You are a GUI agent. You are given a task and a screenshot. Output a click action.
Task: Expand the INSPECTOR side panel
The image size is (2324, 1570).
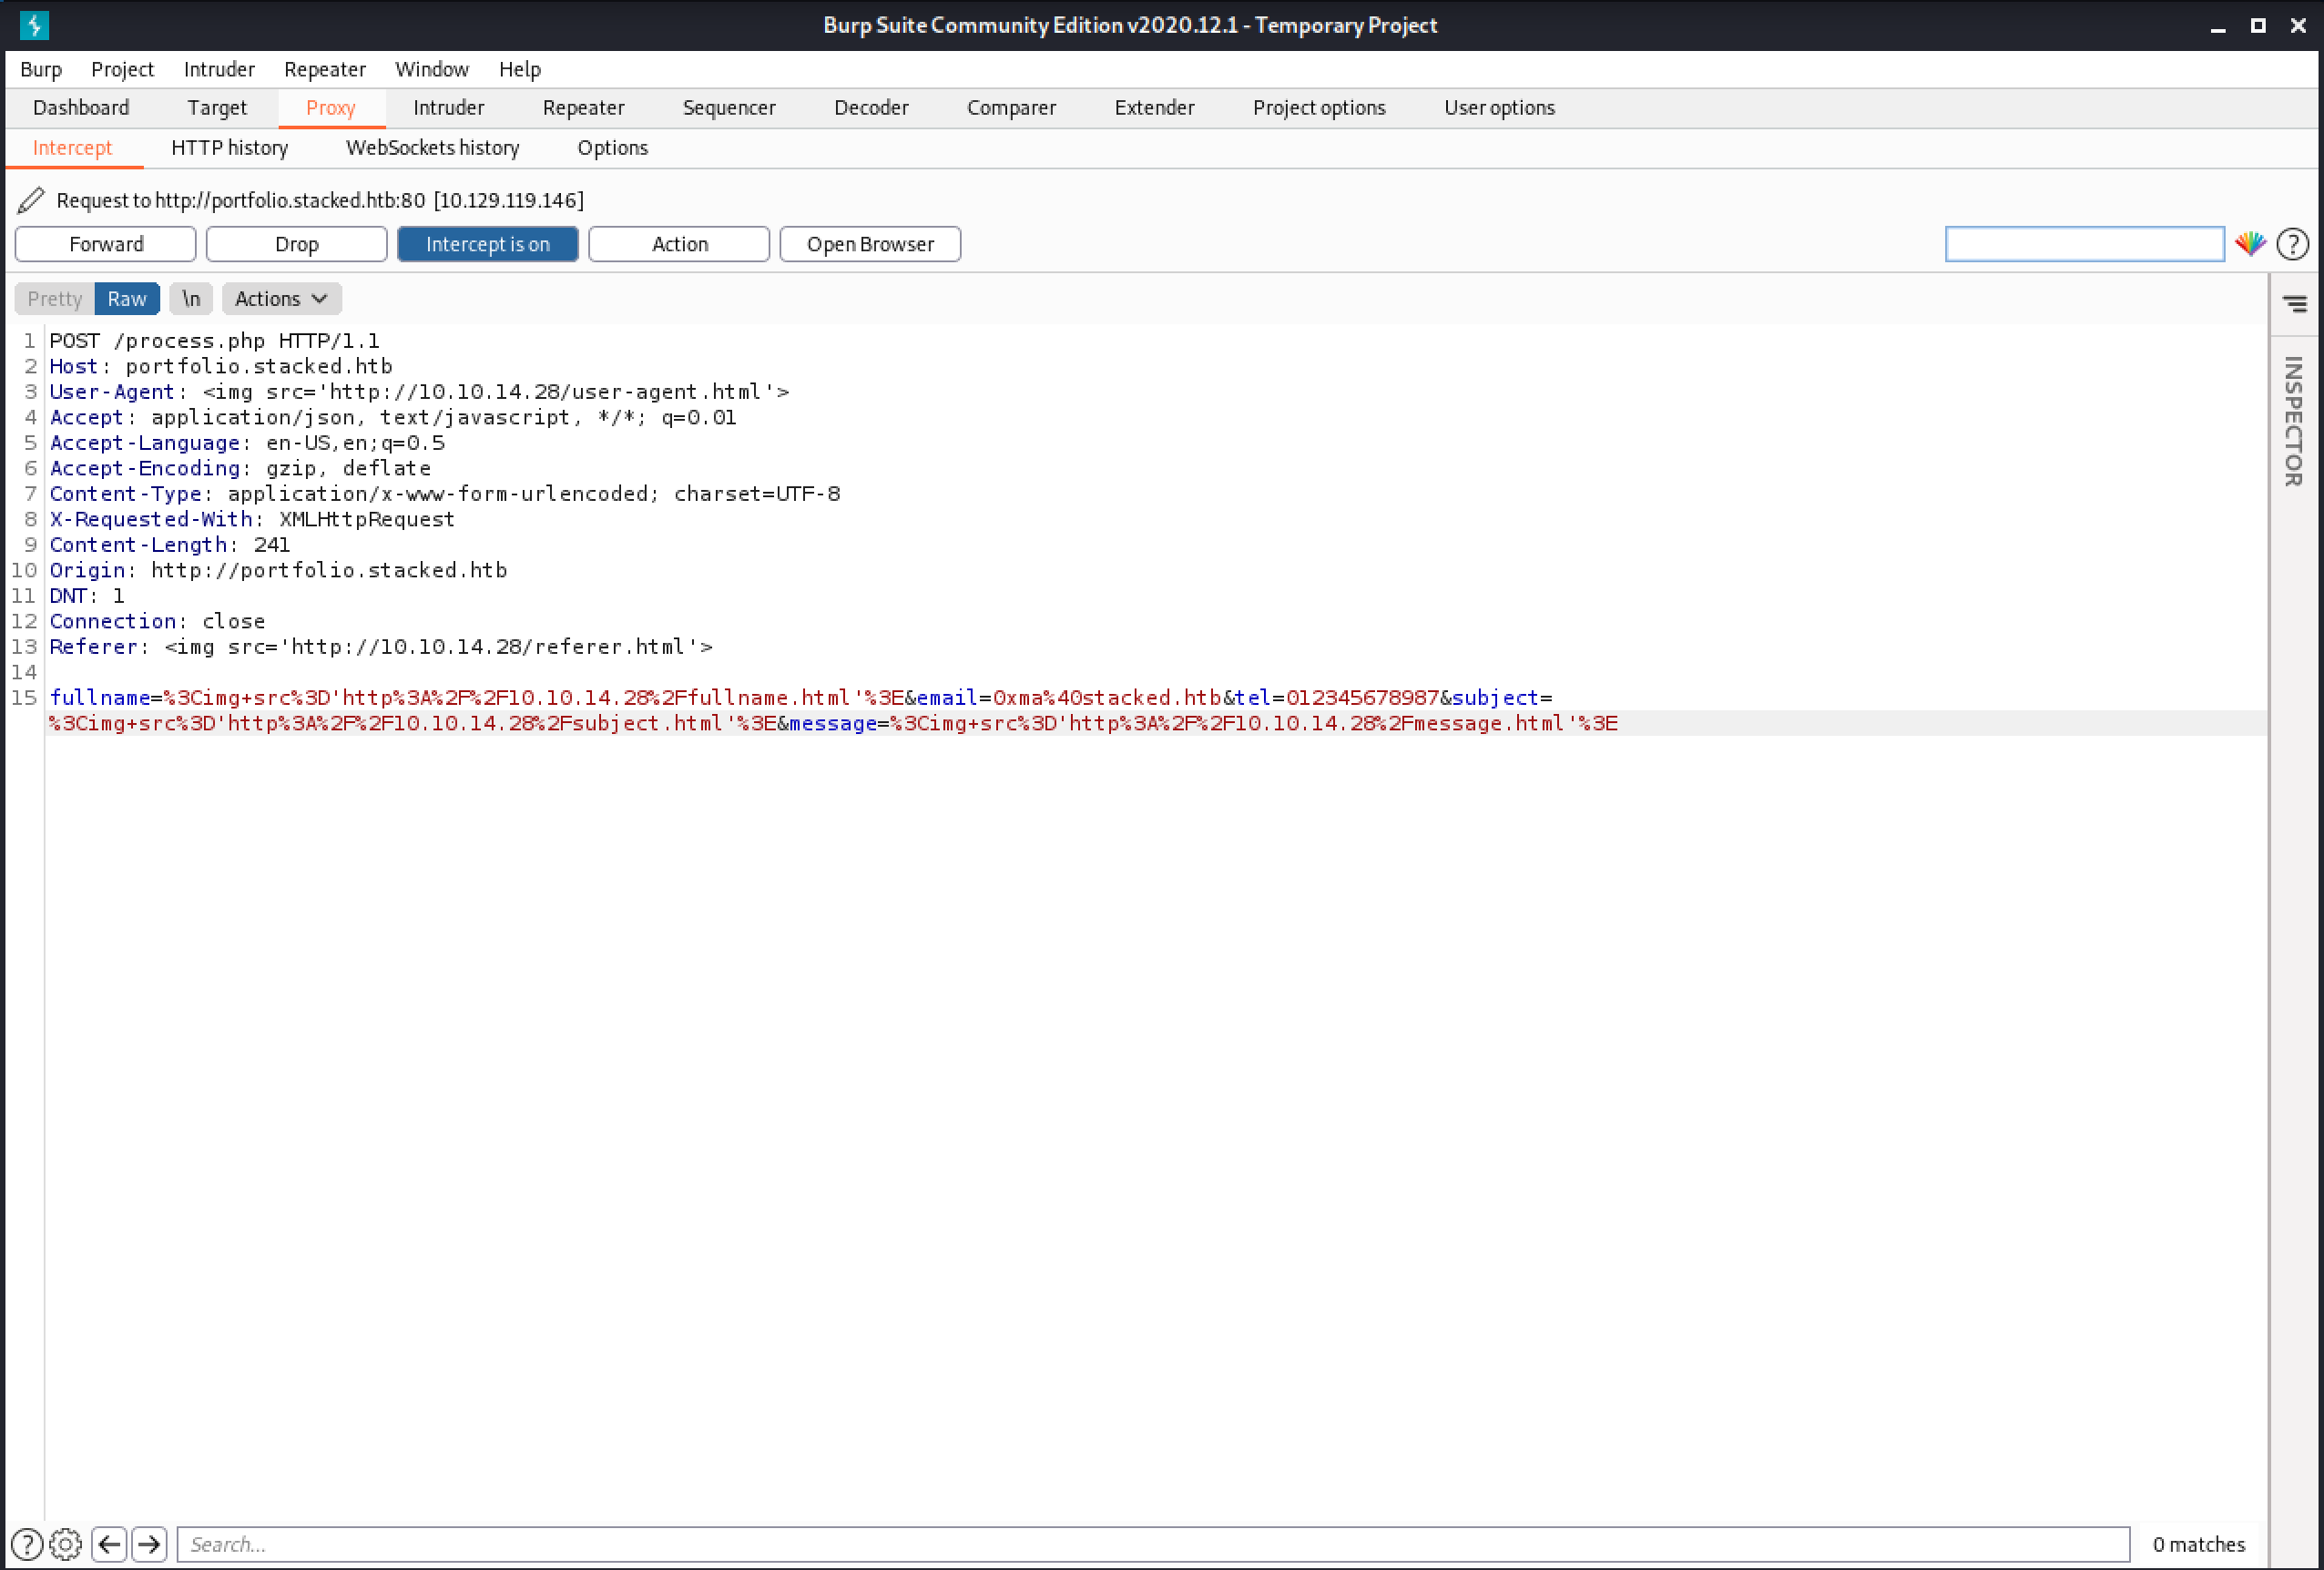tap(2294, 421)
